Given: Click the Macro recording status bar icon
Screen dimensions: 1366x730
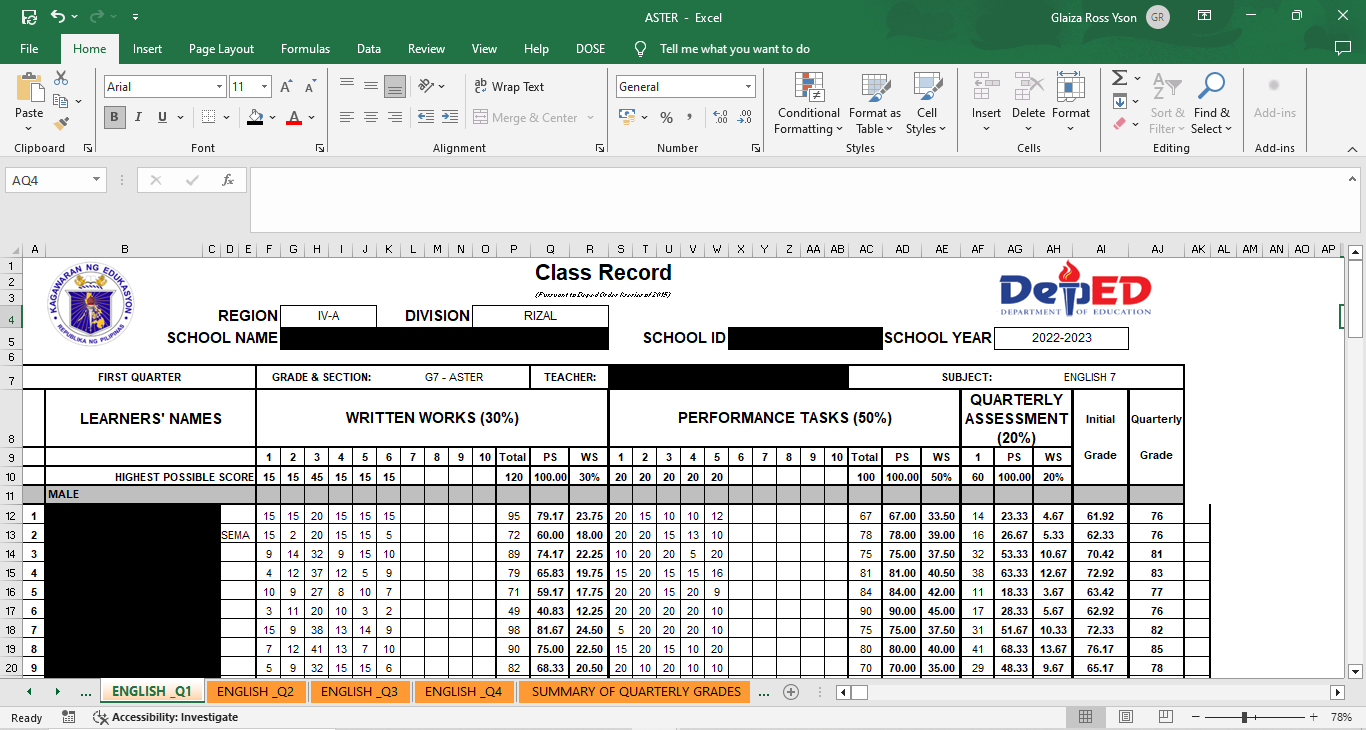Looking at the screenshot, I should click(68, 717).
